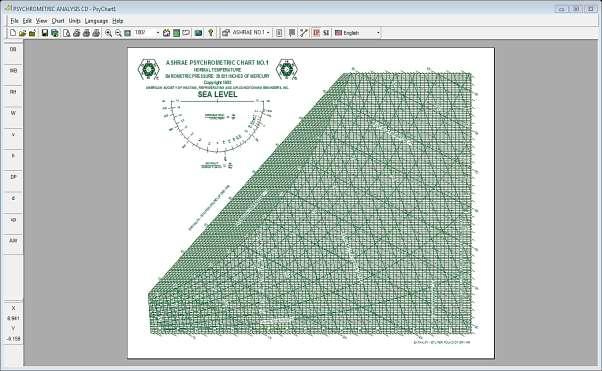Click left ASHRAE logo on chart
This screenshot has height=371, width=602.
tap(149, 70)
